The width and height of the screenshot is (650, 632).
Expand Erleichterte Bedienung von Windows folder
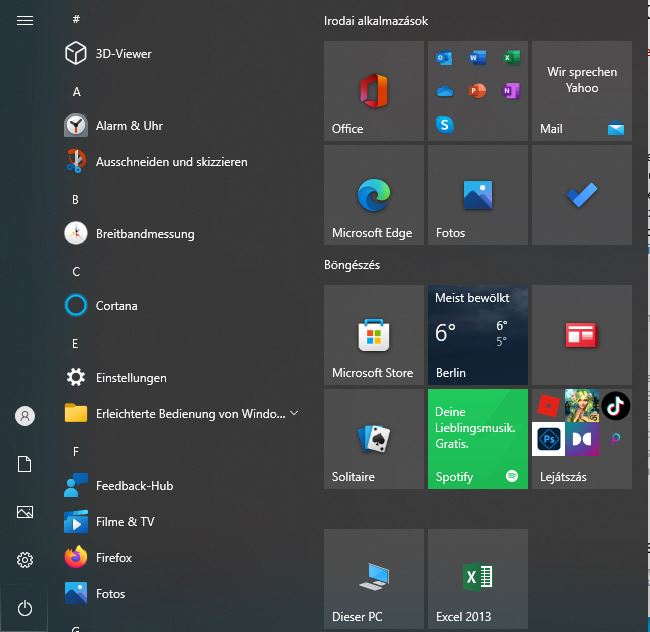[x=180, y=414]
